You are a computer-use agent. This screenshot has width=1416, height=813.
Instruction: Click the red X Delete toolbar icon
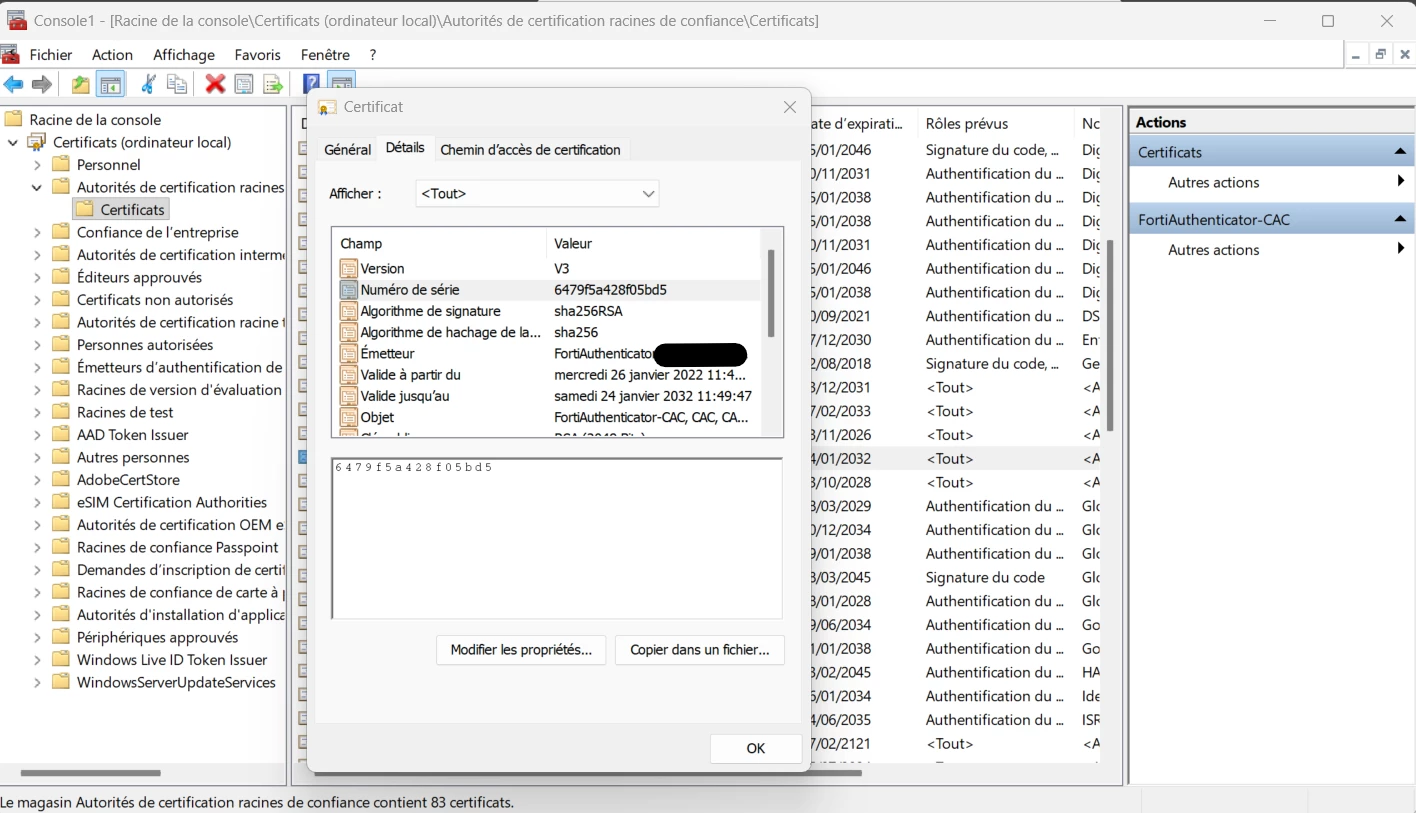pos(215,85)
